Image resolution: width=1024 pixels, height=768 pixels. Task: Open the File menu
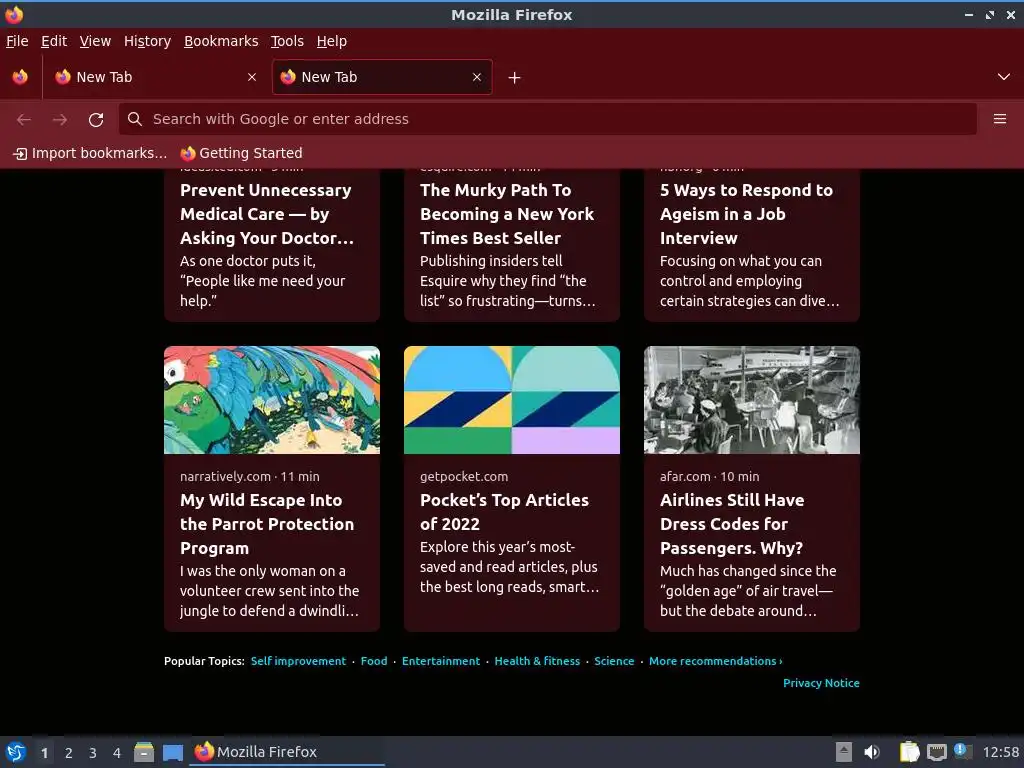[x=17, y=41]
